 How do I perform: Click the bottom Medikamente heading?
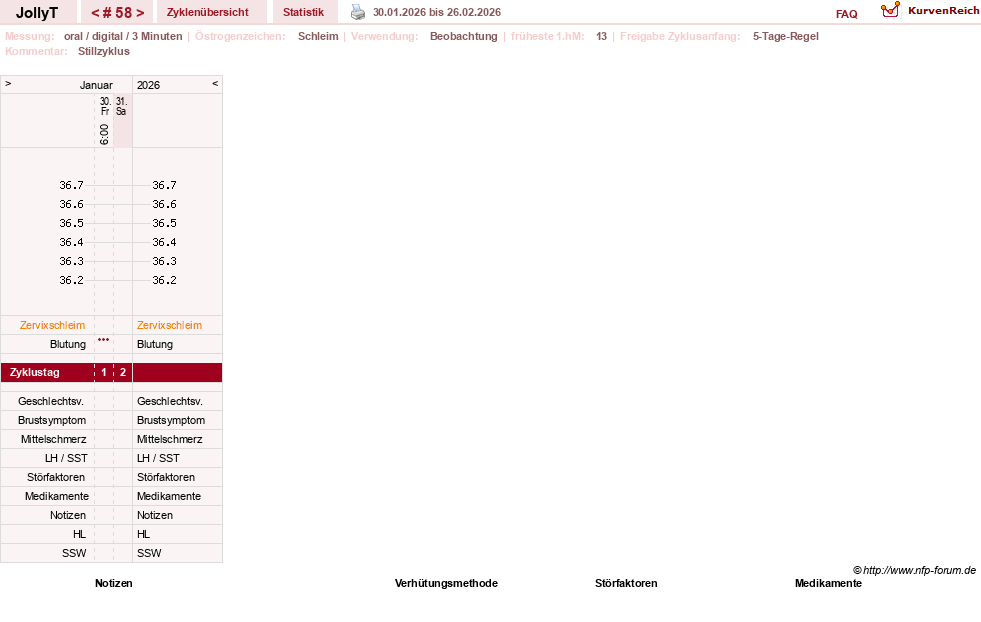(x=828, y=583)
